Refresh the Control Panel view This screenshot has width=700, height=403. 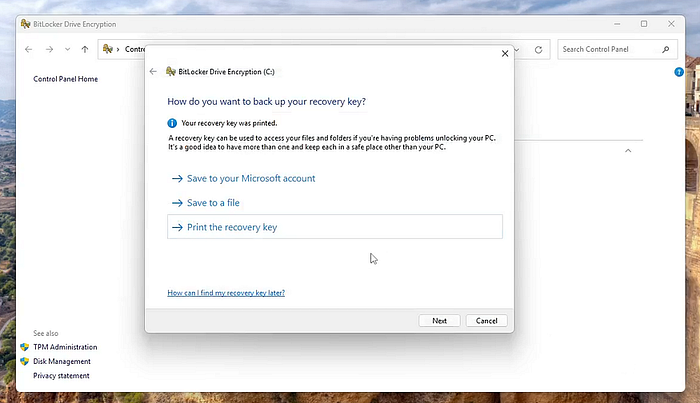point(538,50)
